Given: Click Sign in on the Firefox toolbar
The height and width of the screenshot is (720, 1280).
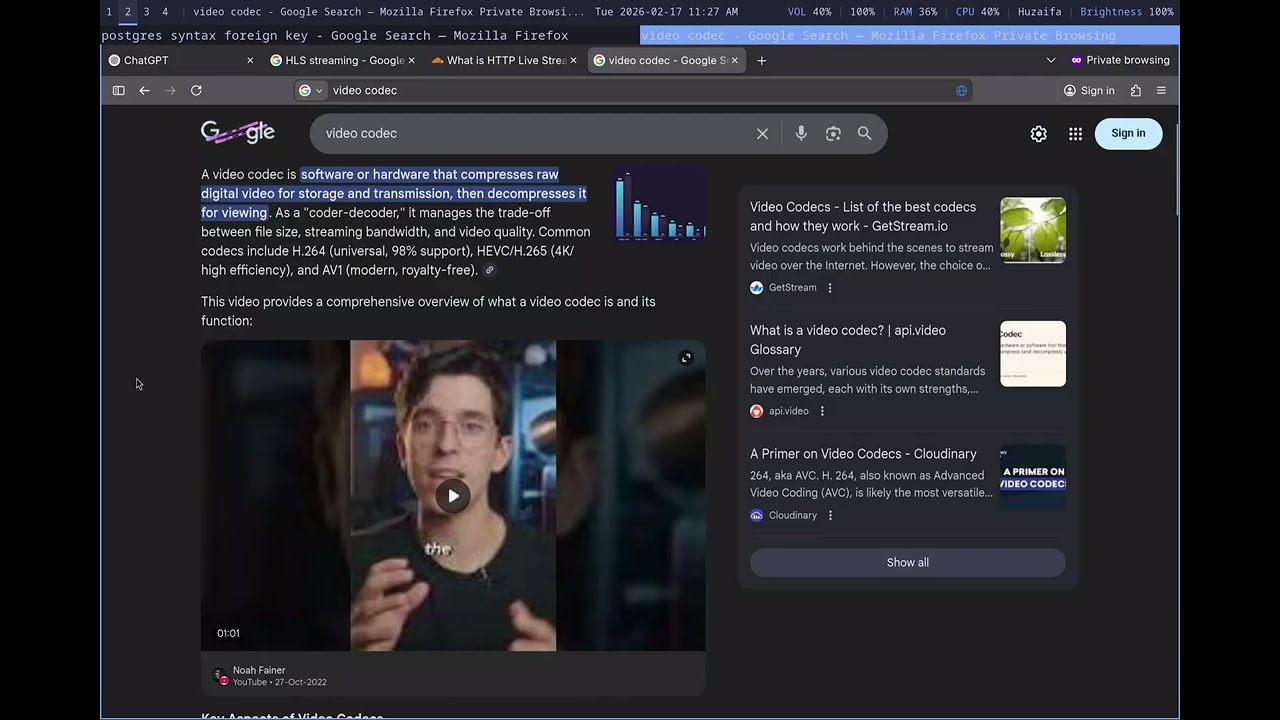Looking at the screenshot, I should [1089, 90].
